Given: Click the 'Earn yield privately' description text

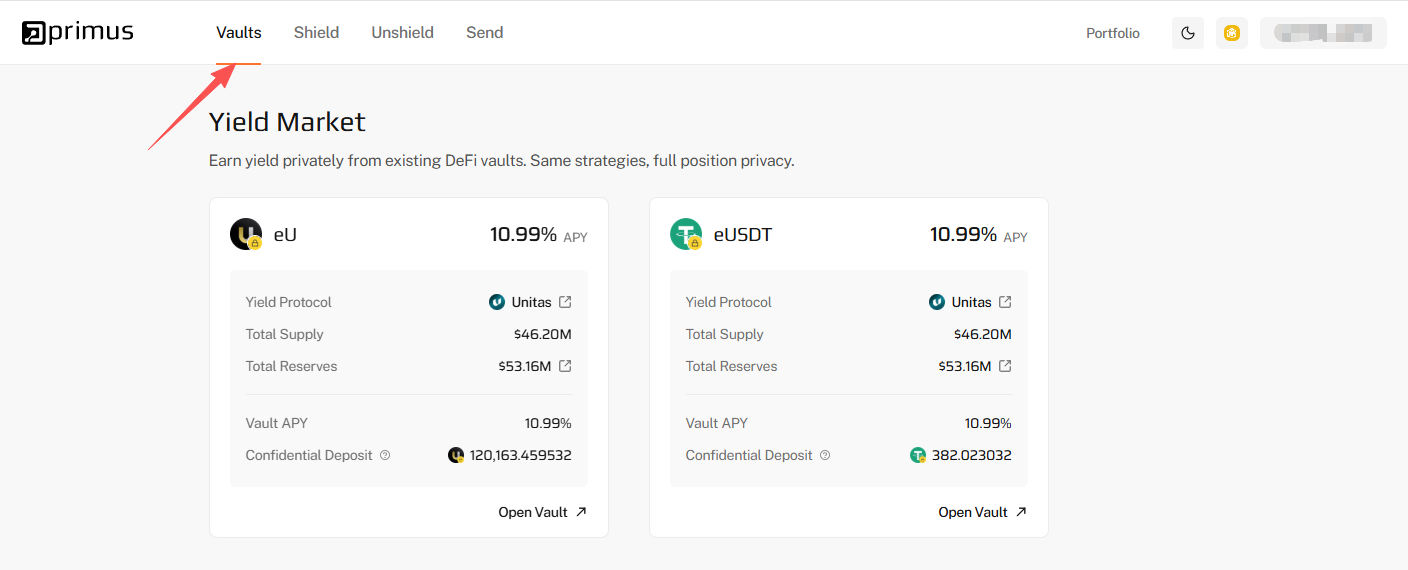Looking at the screenshot, I should click(501, 161).
